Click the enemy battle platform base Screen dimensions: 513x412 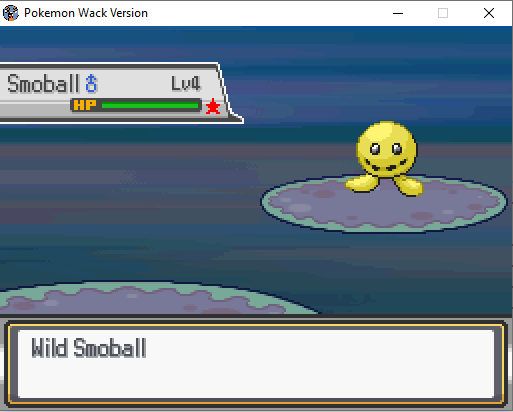(384, 204)
